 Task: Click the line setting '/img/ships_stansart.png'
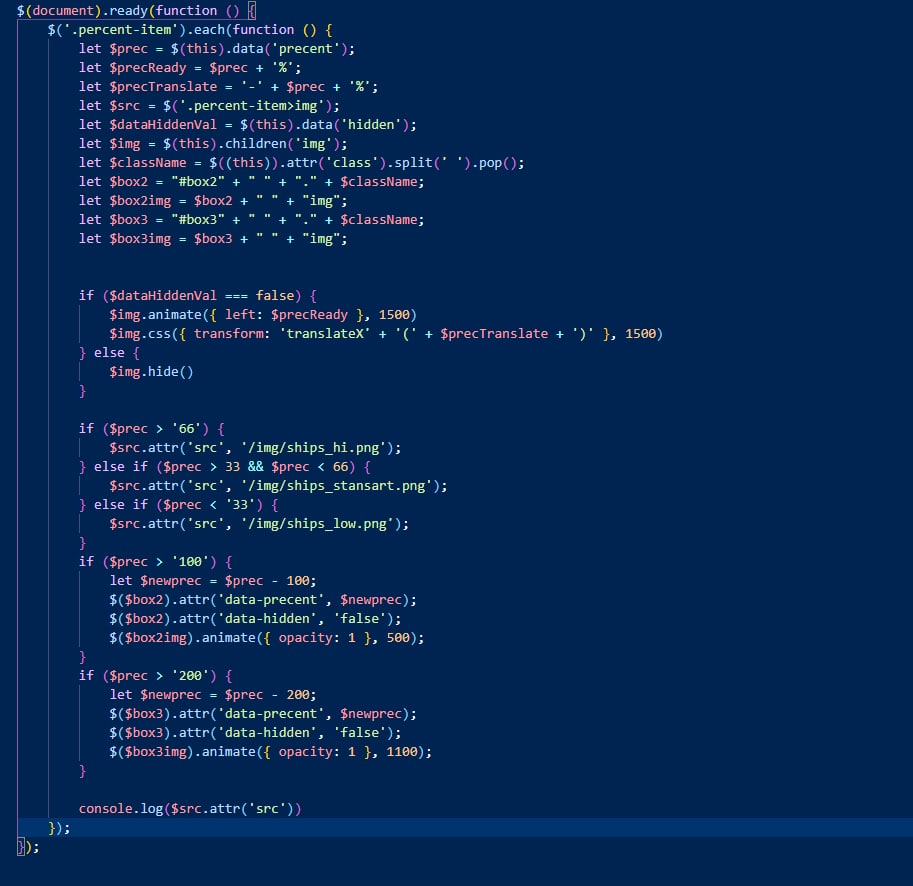coord(278,485)
